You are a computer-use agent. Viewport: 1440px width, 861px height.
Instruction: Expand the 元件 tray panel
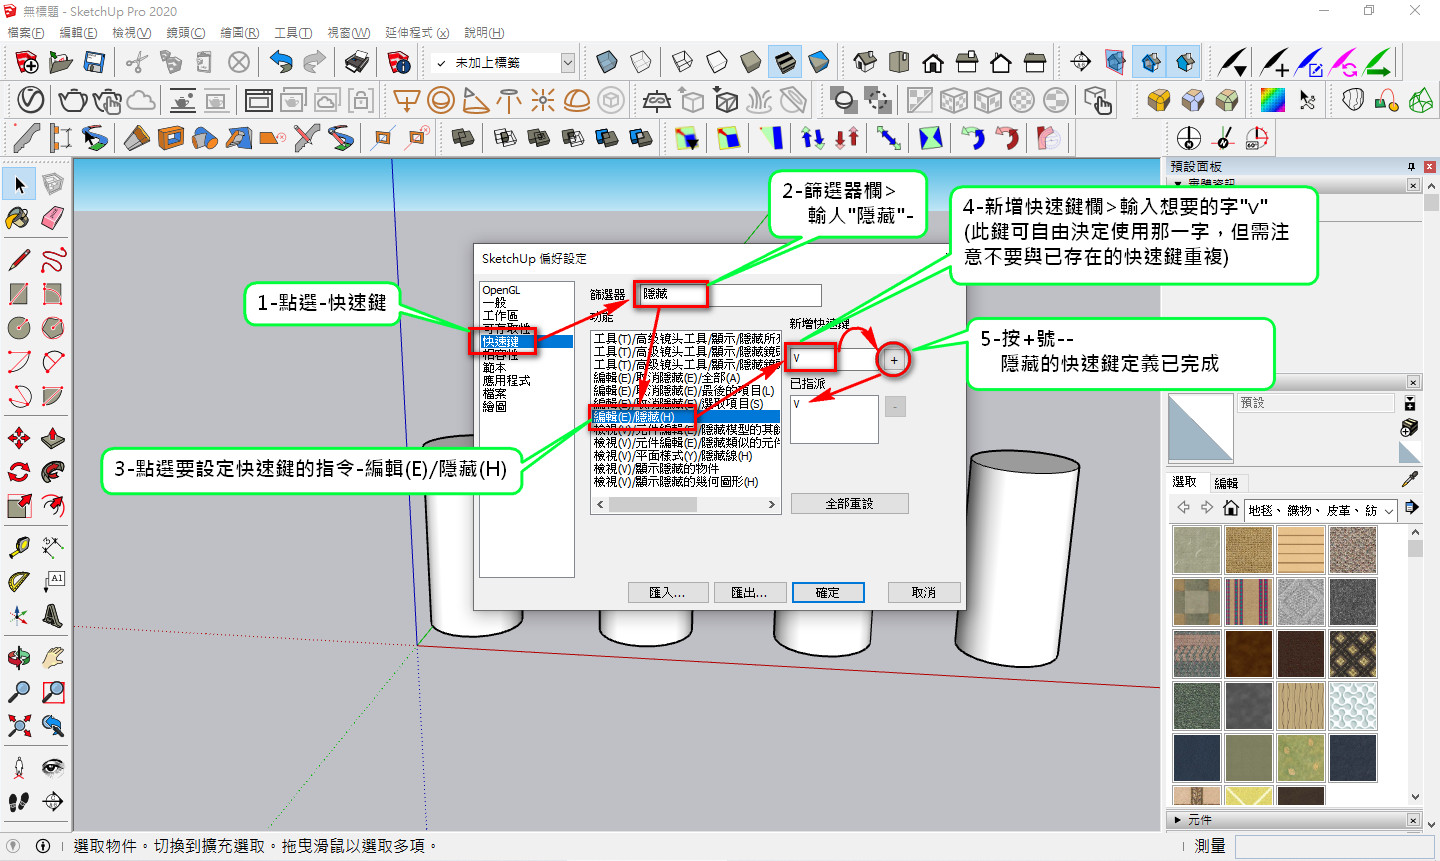(x=1290, y=820)
